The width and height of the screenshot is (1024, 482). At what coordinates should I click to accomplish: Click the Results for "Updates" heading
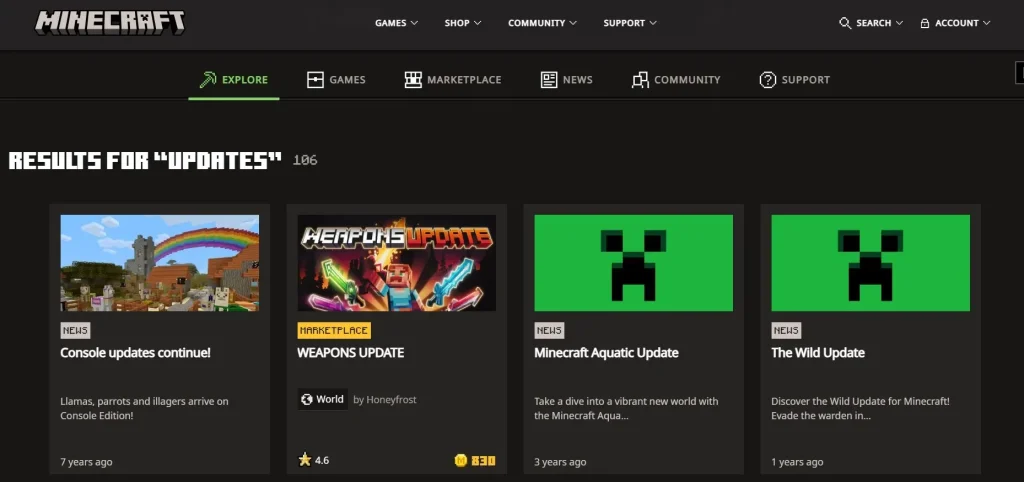(145, 161)
